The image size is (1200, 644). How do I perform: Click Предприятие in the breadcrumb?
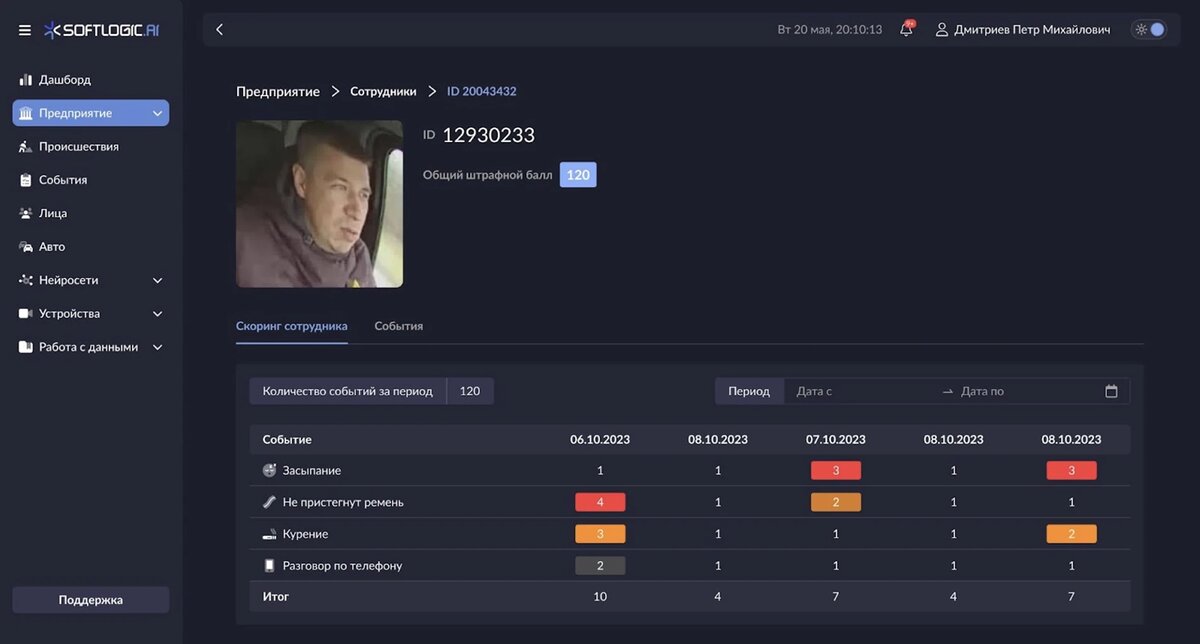[x=278, y=91]
